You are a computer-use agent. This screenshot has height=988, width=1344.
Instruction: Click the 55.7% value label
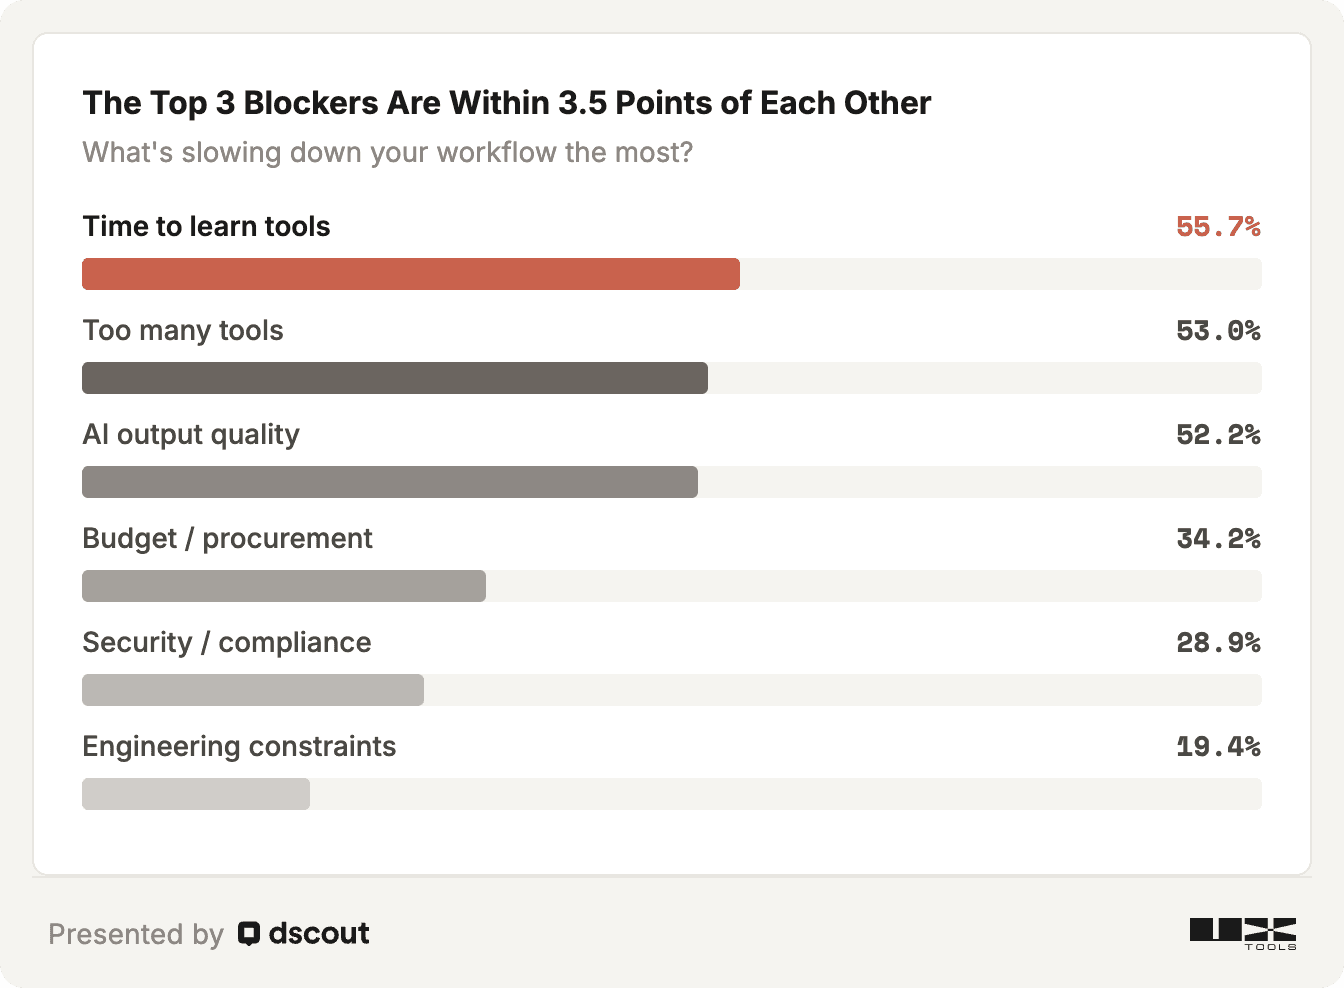1218,227
